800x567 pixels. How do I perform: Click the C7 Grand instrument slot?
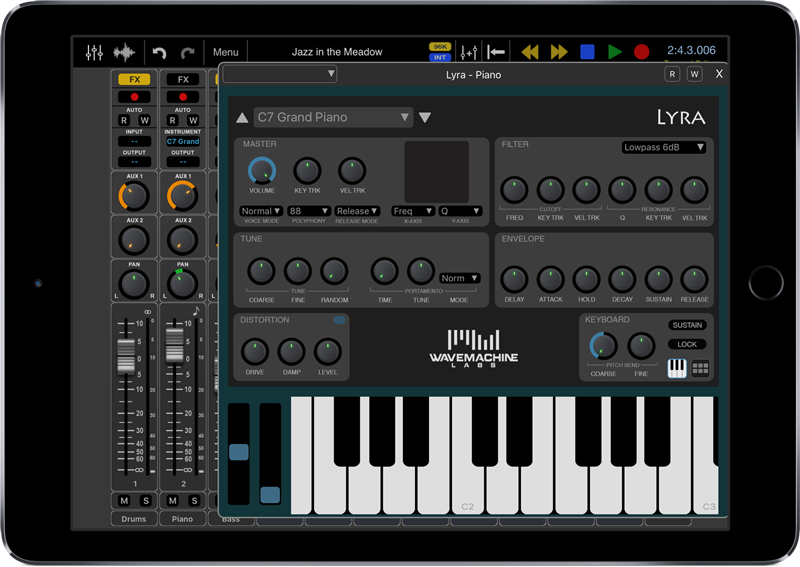pos(183,141)
